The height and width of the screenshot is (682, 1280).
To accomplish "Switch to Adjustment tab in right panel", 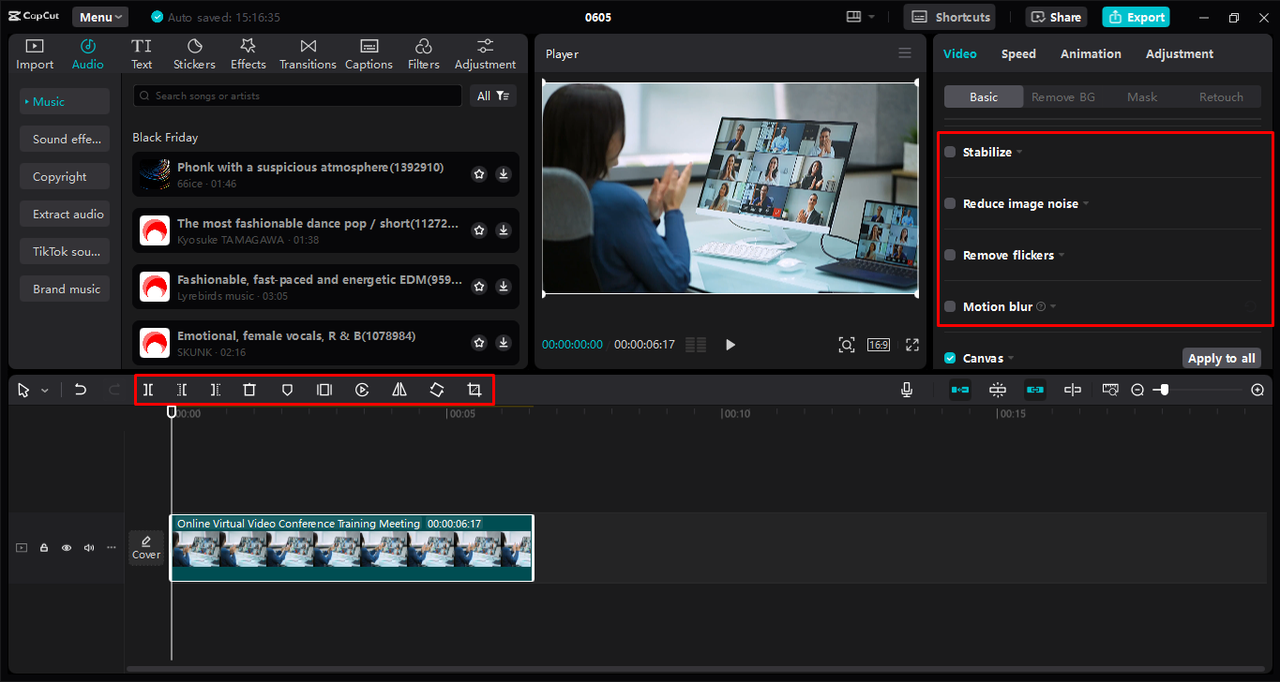I will [x=1180, y=54].
